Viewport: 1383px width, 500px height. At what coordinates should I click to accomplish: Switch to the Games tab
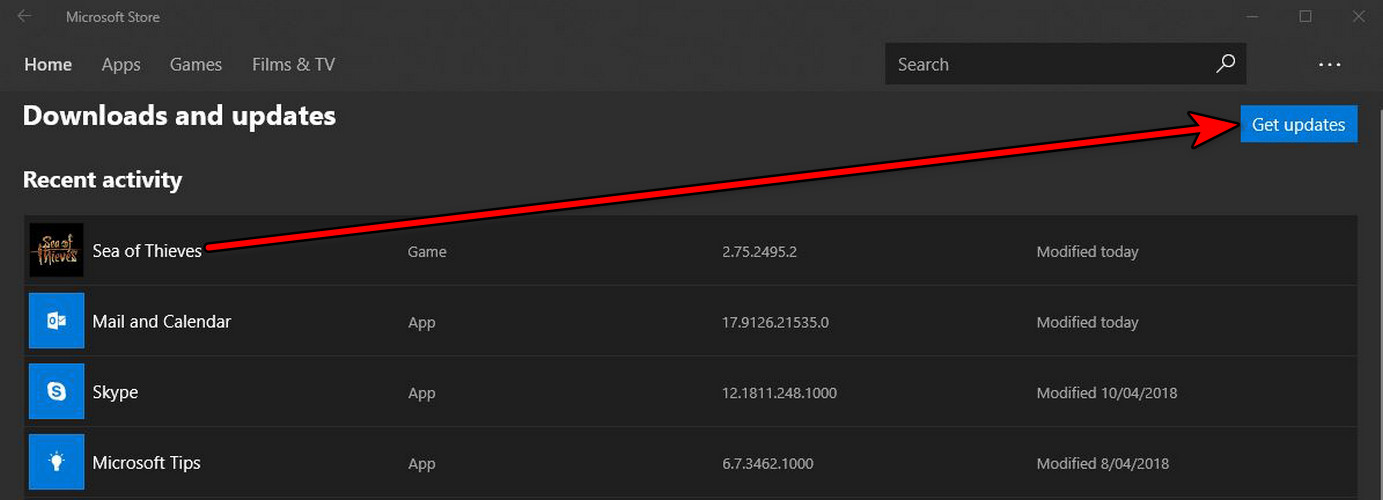(196, 64)
